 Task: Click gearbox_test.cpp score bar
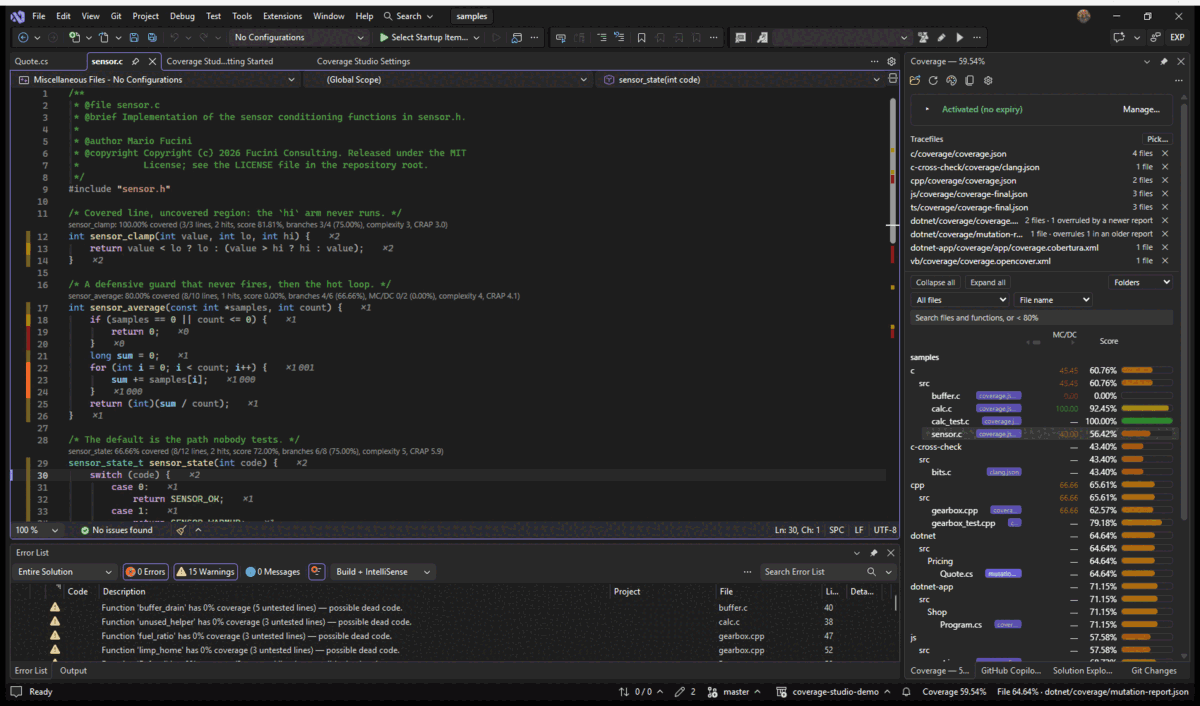point(1146,523)
